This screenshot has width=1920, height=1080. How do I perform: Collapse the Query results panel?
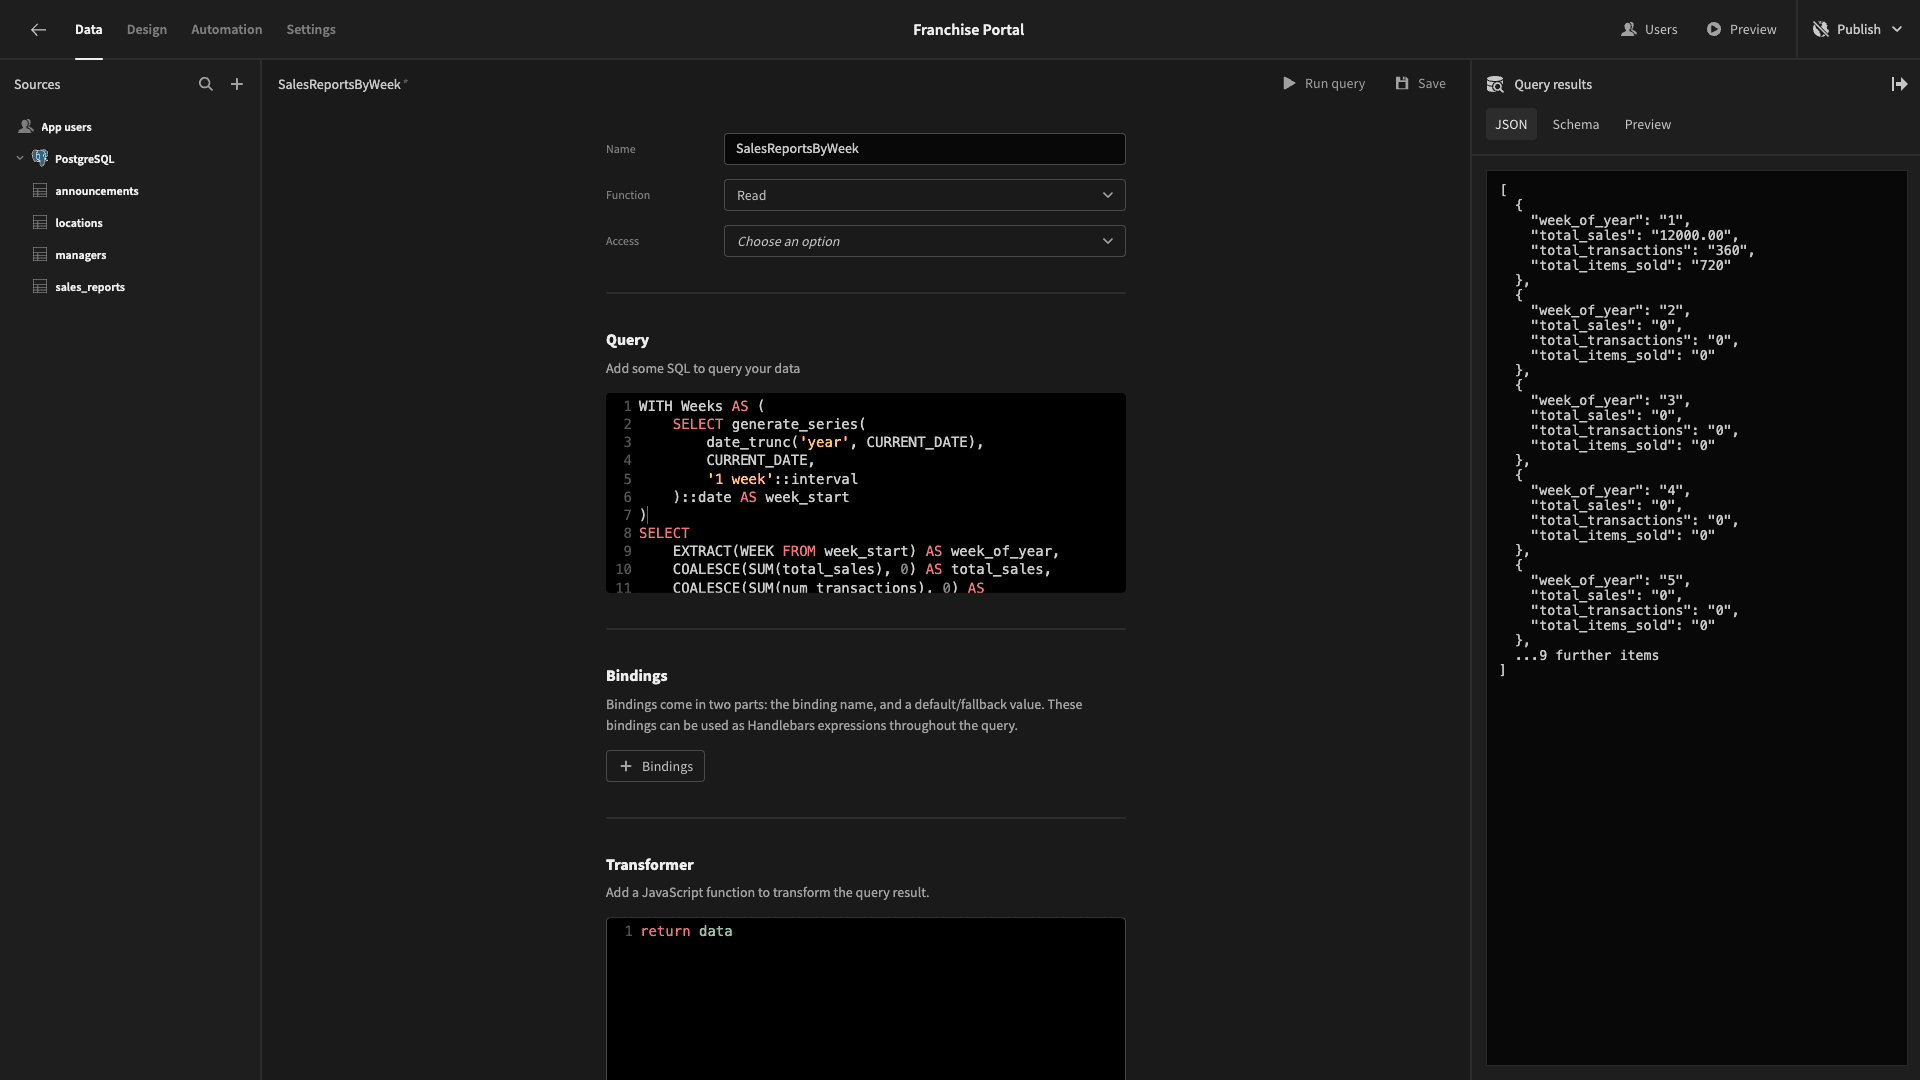[1899, 84]
